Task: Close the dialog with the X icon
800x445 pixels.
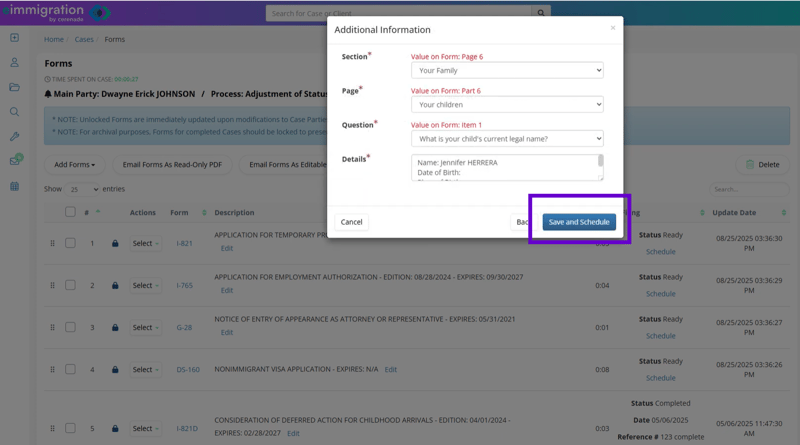Action: click(613, 28)
